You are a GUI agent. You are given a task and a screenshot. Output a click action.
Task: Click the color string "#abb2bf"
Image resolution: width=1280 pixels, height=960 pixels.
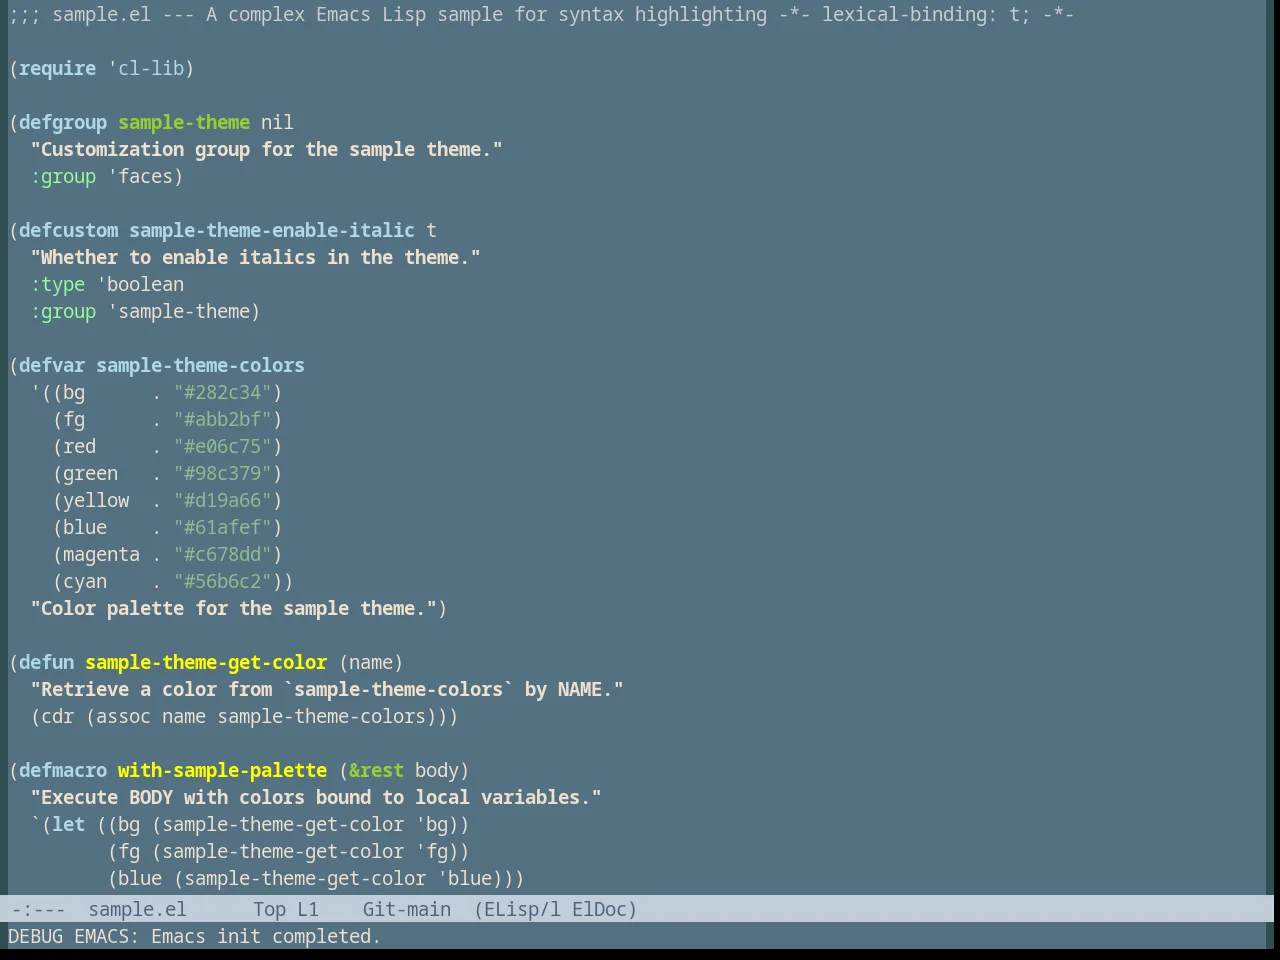pyautogui.click(x=222, y=419)
